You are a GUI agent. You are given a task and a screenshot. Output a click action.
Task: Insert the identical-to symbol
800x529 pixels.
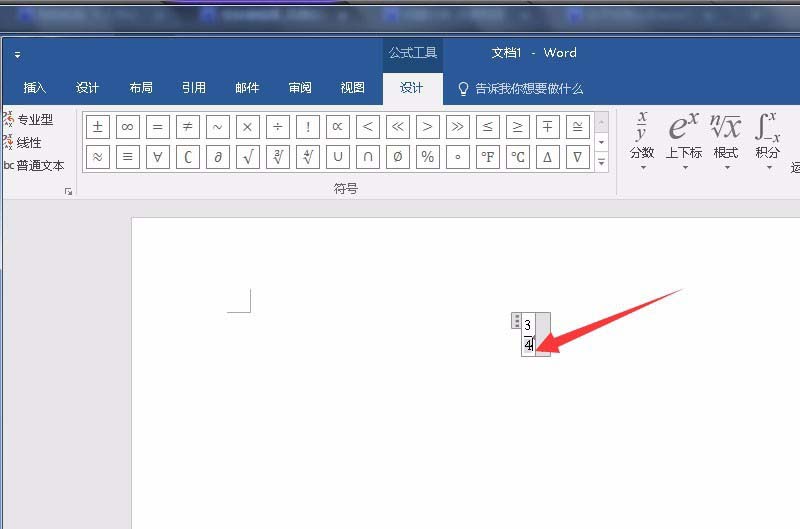pyautogui.click(x=128, y=157)
